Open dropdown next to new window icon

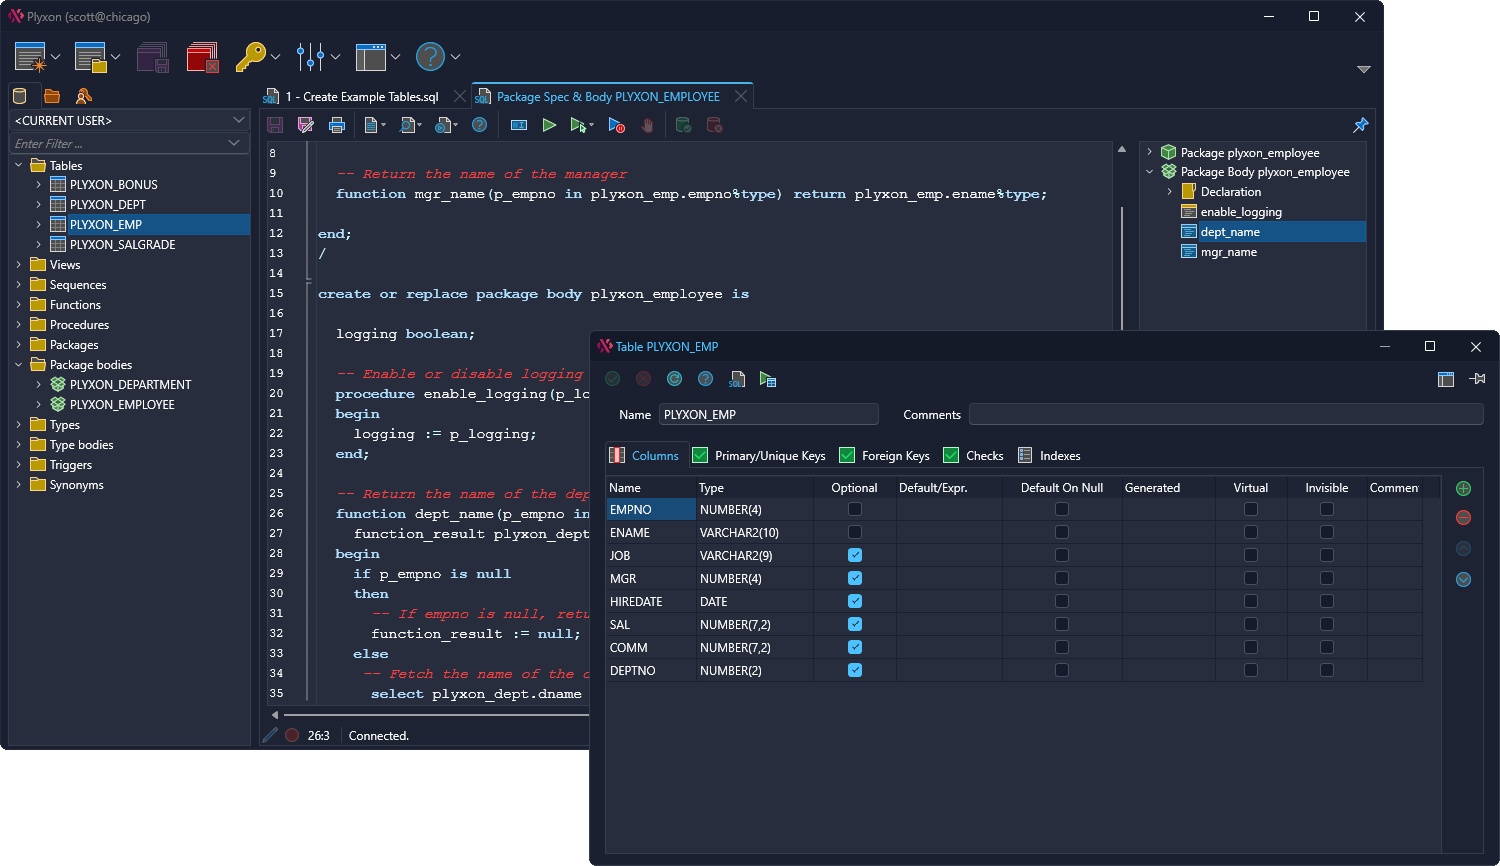[56, 57]
